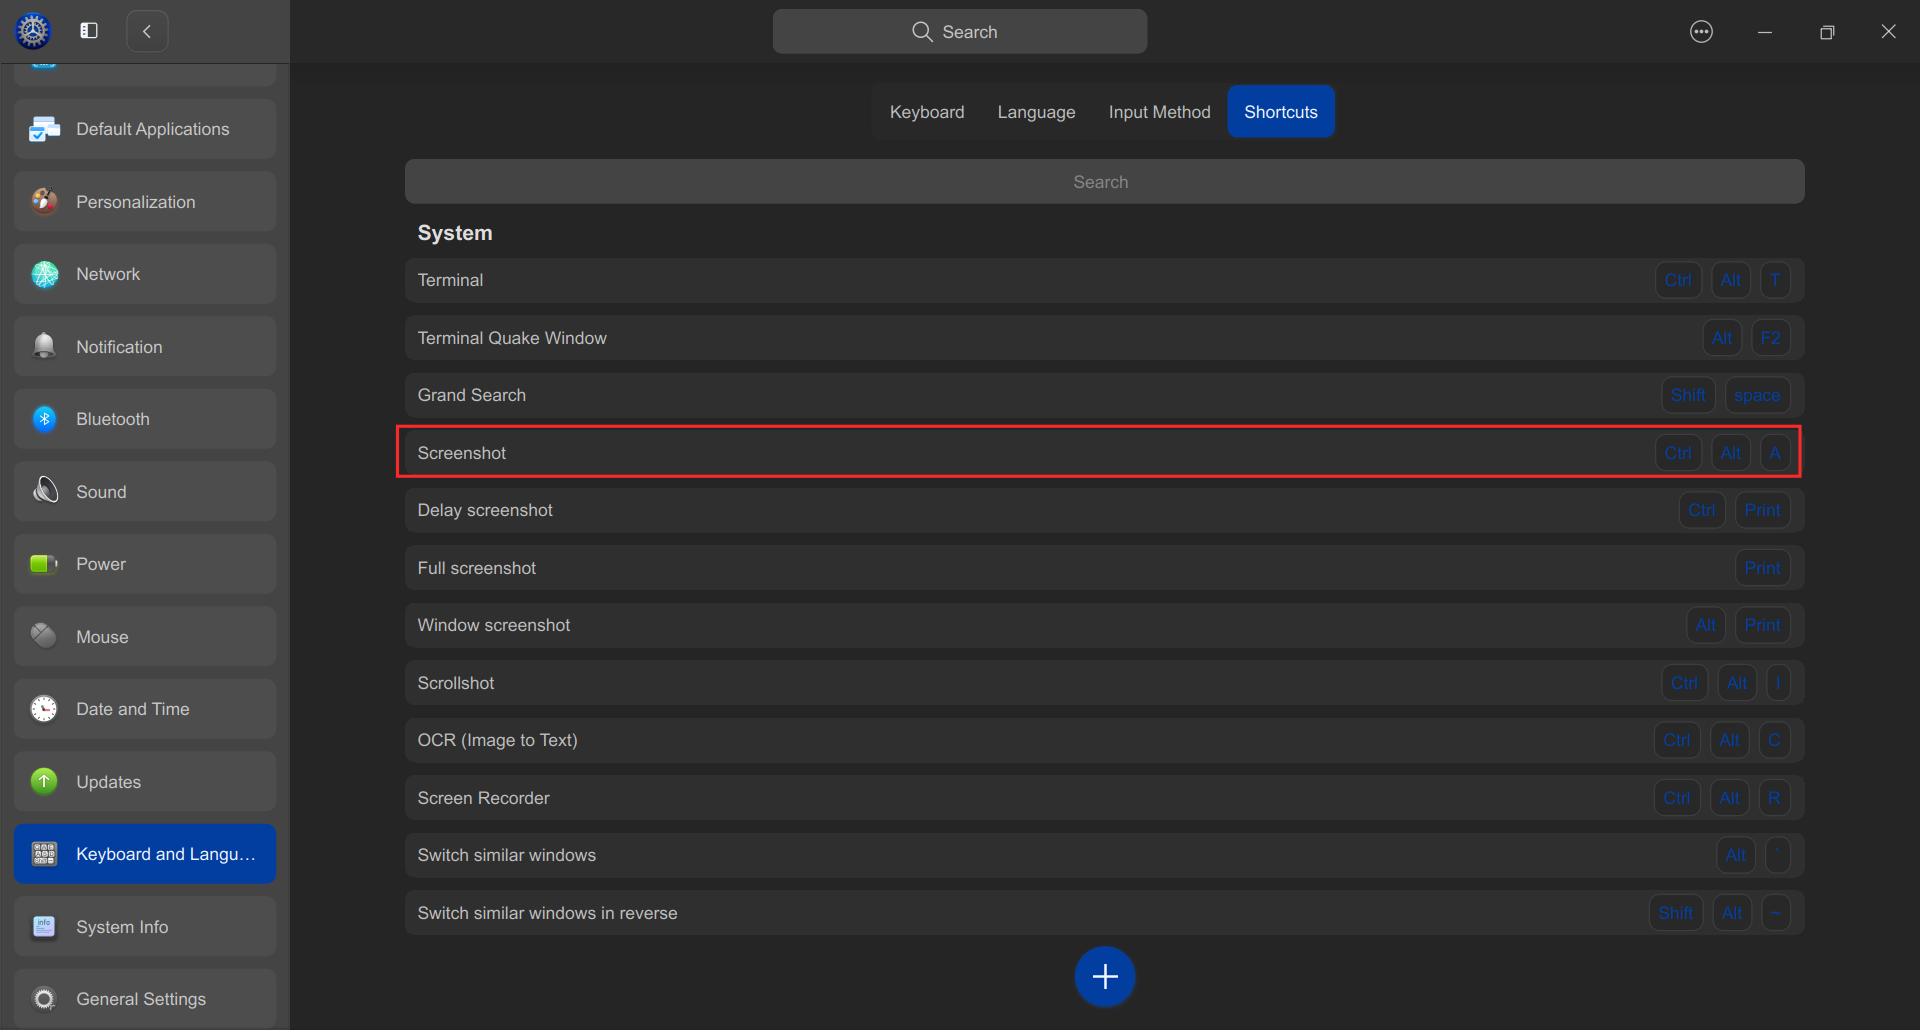
Task: Click the Updates arrow icon
Action: coord(45,781)
